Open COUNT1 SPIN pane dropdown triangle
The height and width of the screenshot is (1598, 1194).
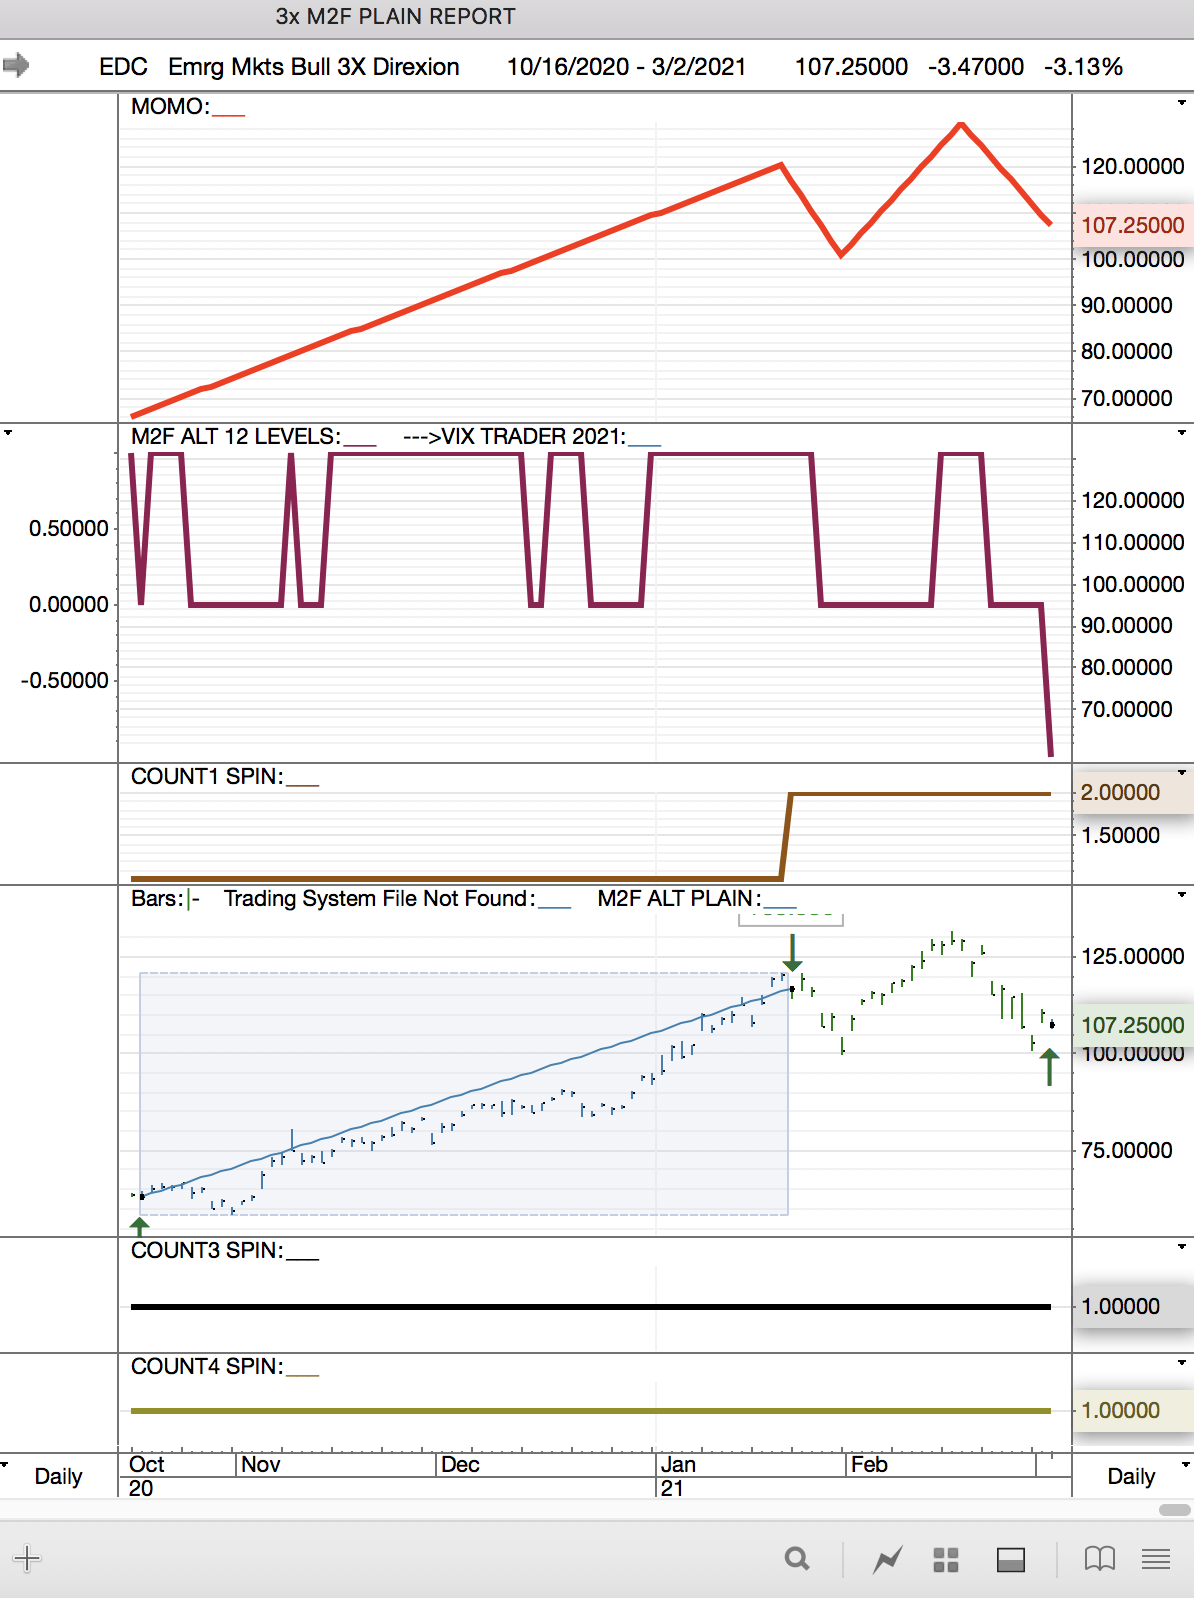(x=1182, y=772)
